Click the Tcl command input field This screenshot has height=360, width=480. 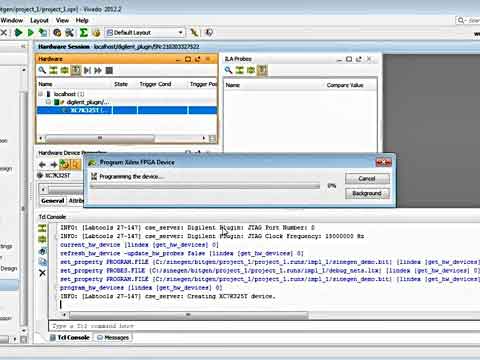[x=263, y=326]
